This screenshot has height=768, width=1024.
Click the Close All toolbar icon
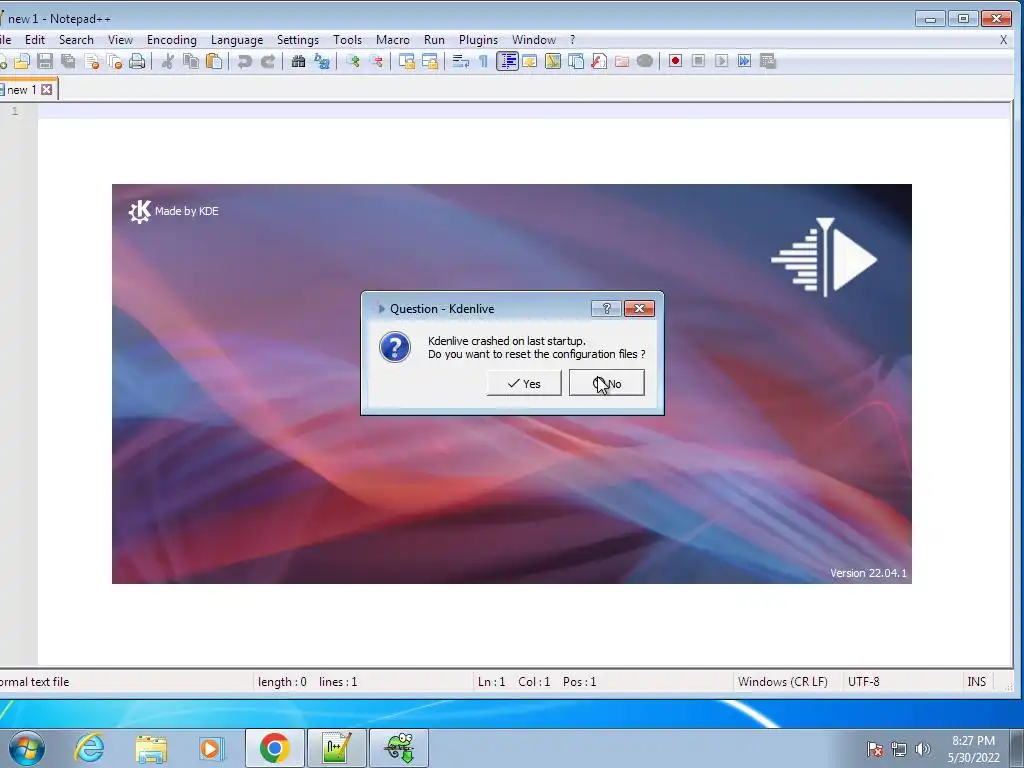click(114, 61)
